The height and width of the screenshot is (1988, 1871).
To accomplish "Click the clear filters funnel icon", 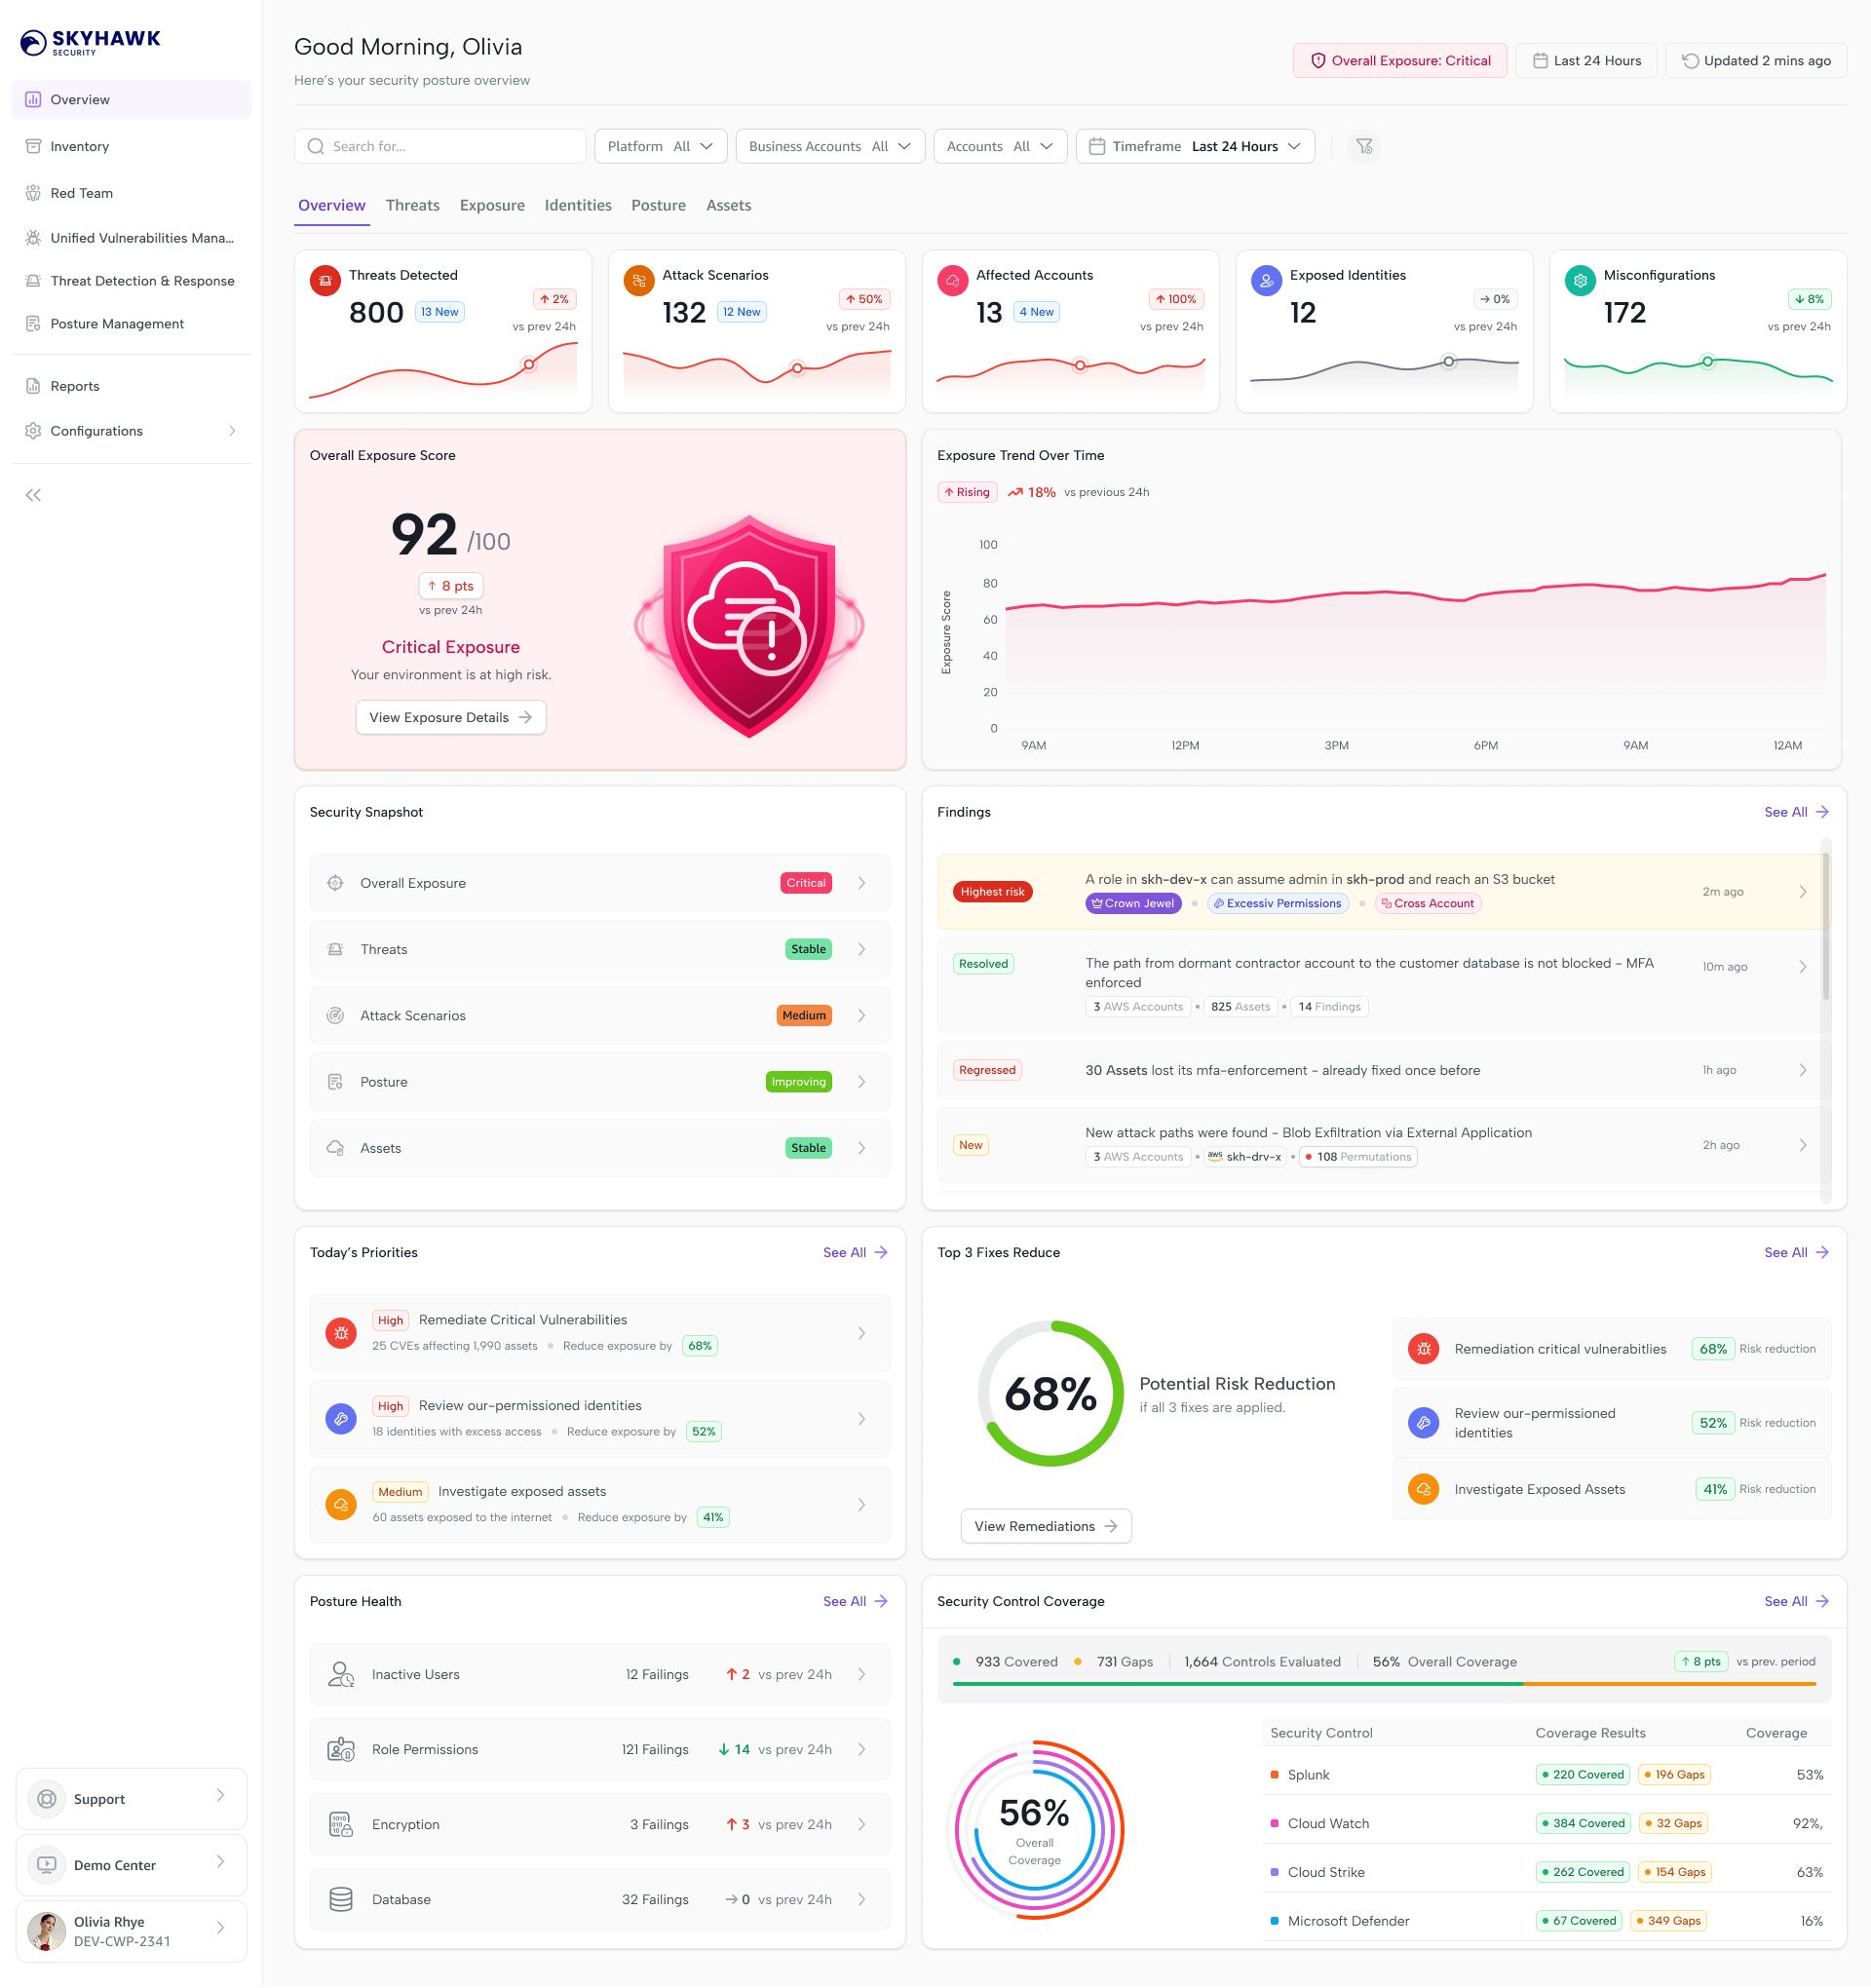I will pyautogui.click(x=1364, y=146).
